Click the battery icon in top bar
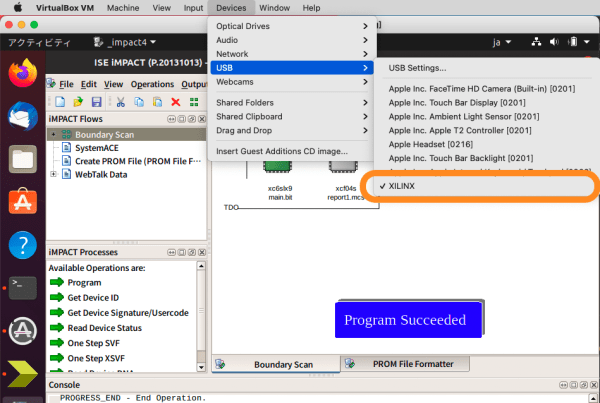 pos(572,42)
